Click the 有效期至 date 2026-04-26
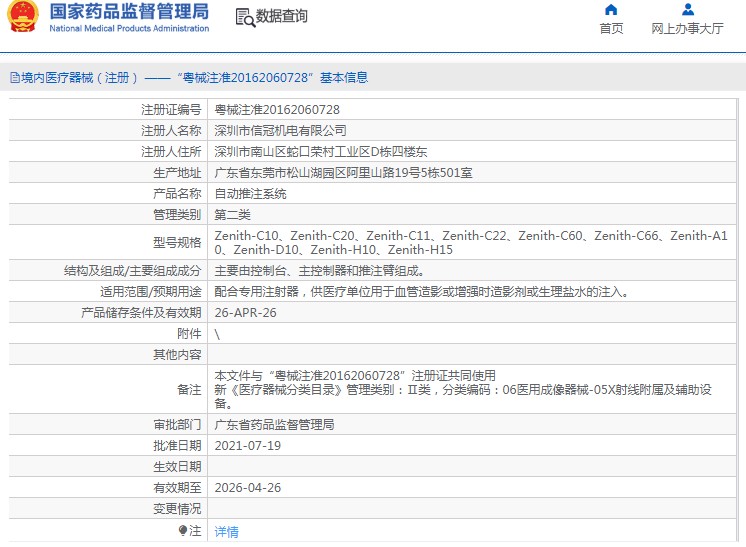 (246, 487)
